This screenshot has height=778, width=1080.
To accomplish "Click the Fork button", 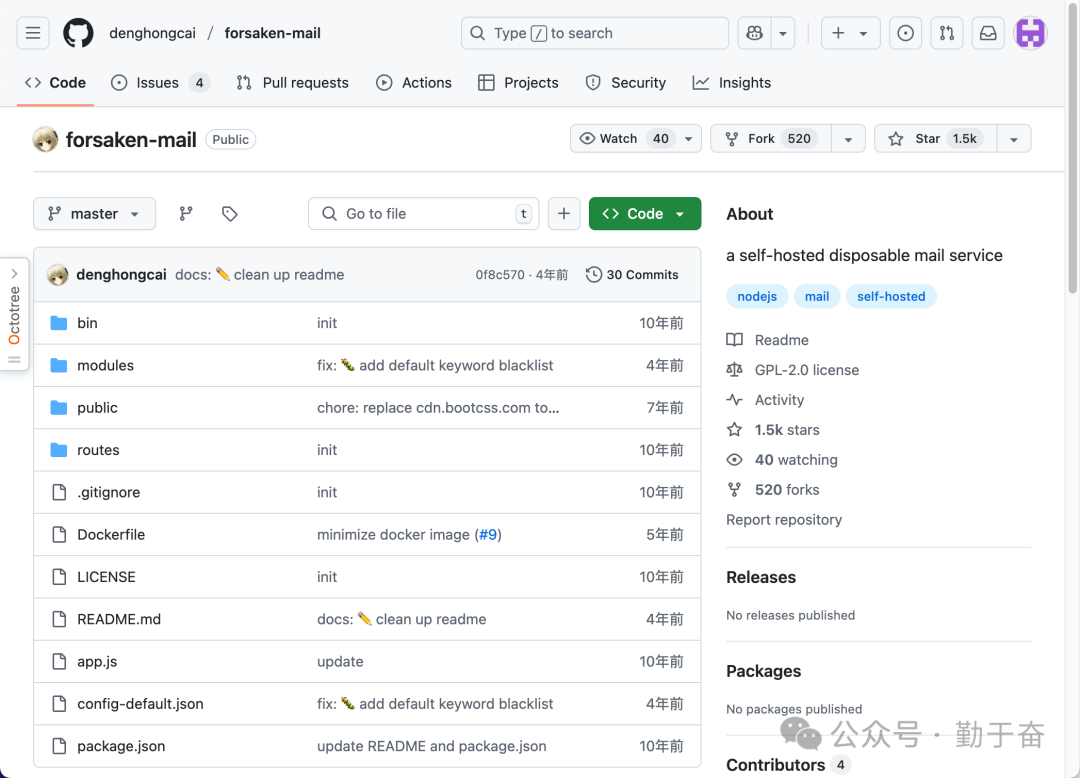I will [771, 138].
